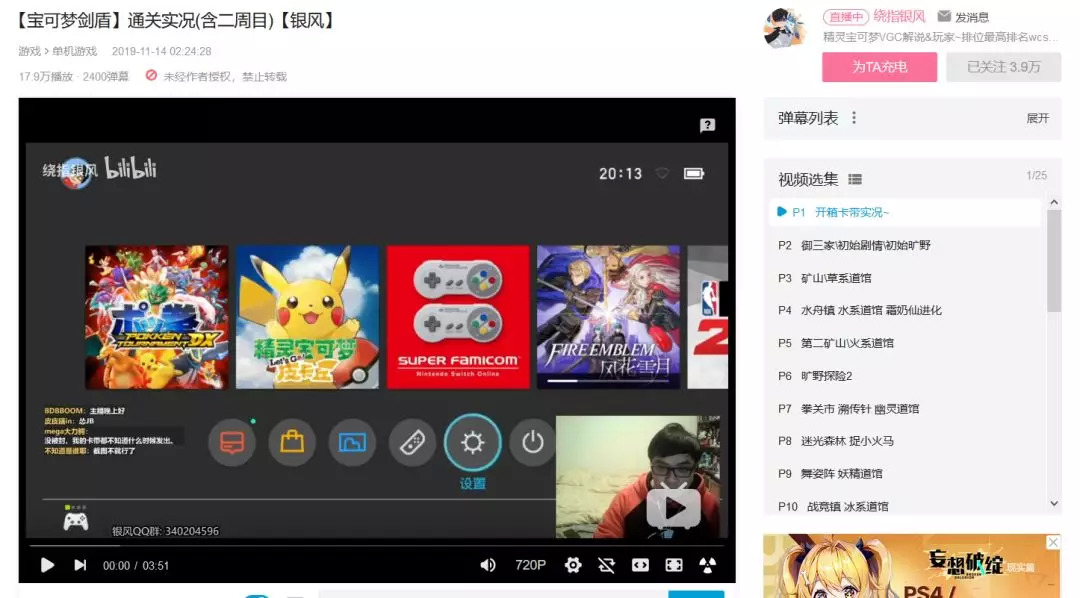
Task: Click the 为TA充电 button
Action: 880,67
